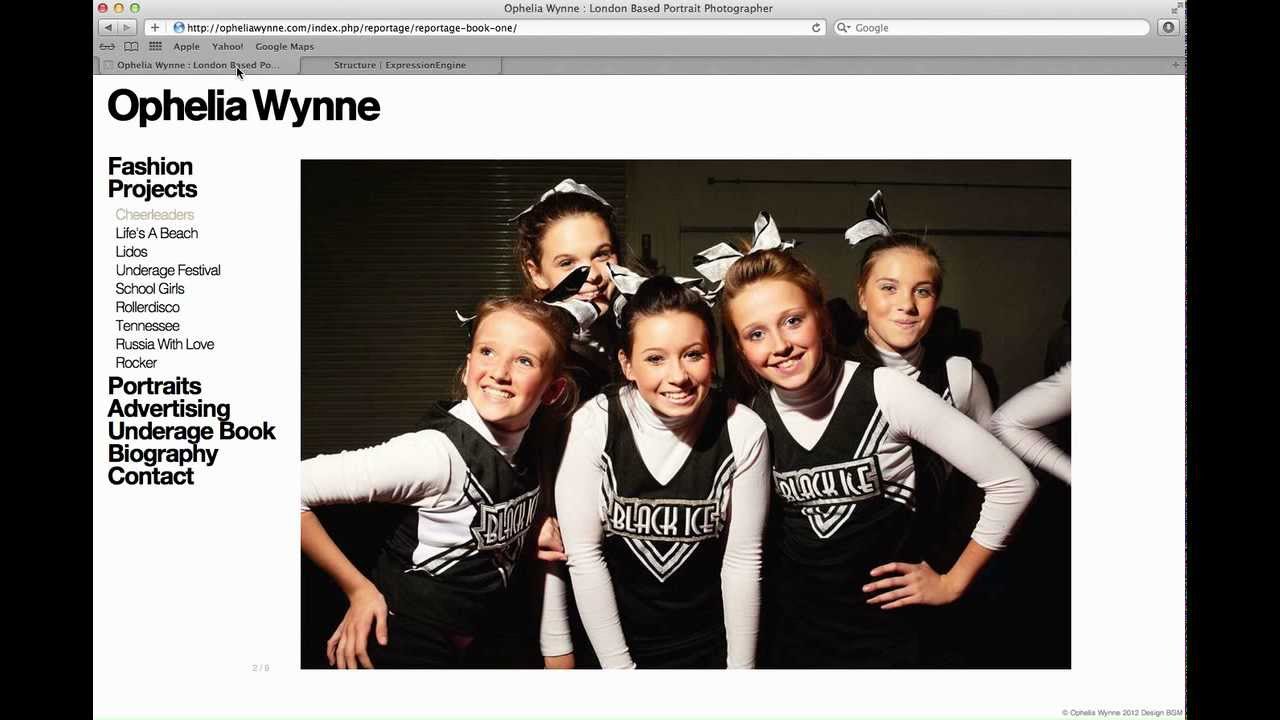Open the Biography page
Viewport: 1280px width, 720px height.
coord(162,454)
